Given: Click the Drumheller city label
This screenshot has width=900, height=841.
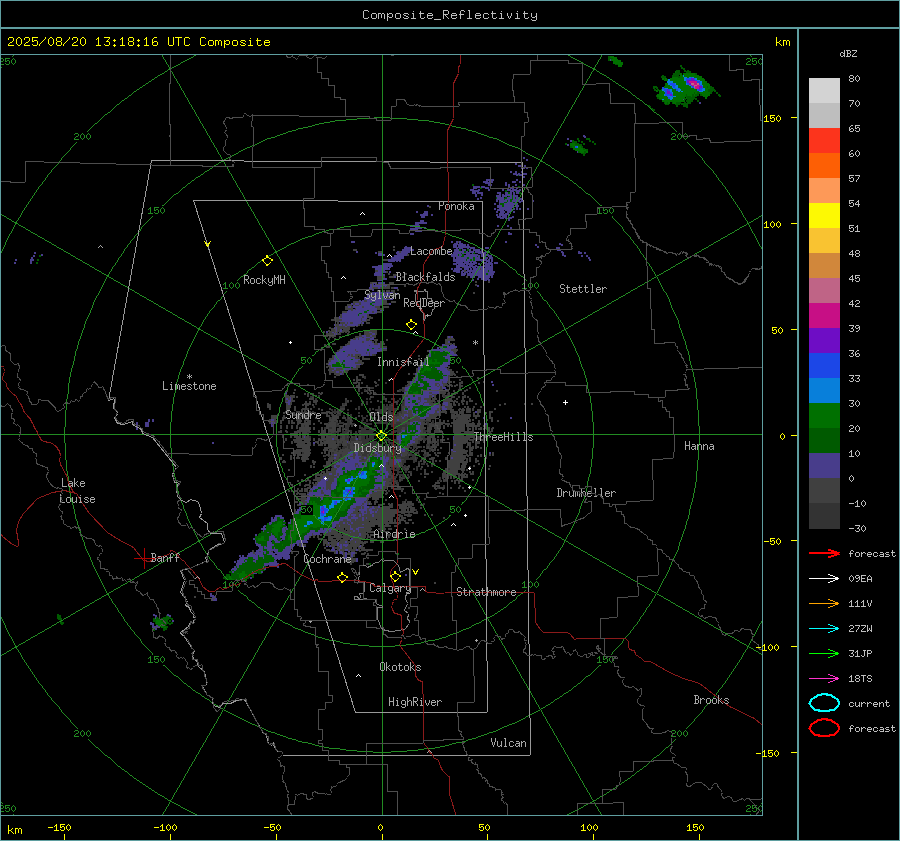Looking at the screenshot, I should (586, 493).
